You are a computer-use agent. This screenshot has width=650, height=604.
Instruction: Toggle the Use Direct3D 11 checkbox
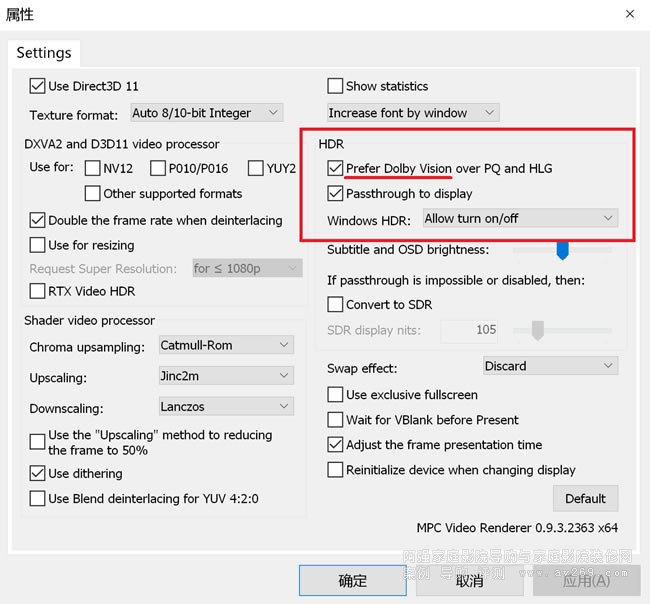click(x=38, y=86)
